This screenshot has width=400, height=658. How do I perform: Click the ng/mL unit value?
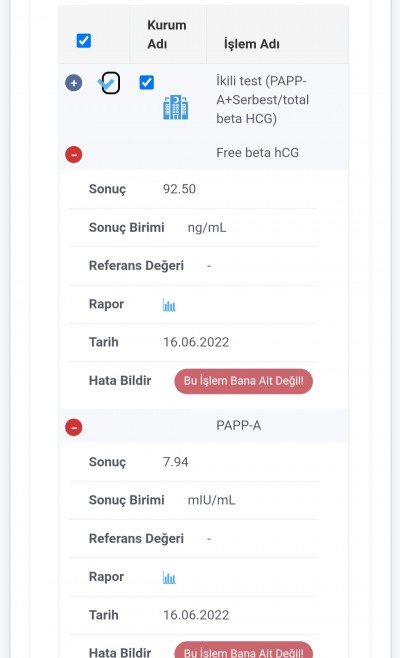coord(207,227)
